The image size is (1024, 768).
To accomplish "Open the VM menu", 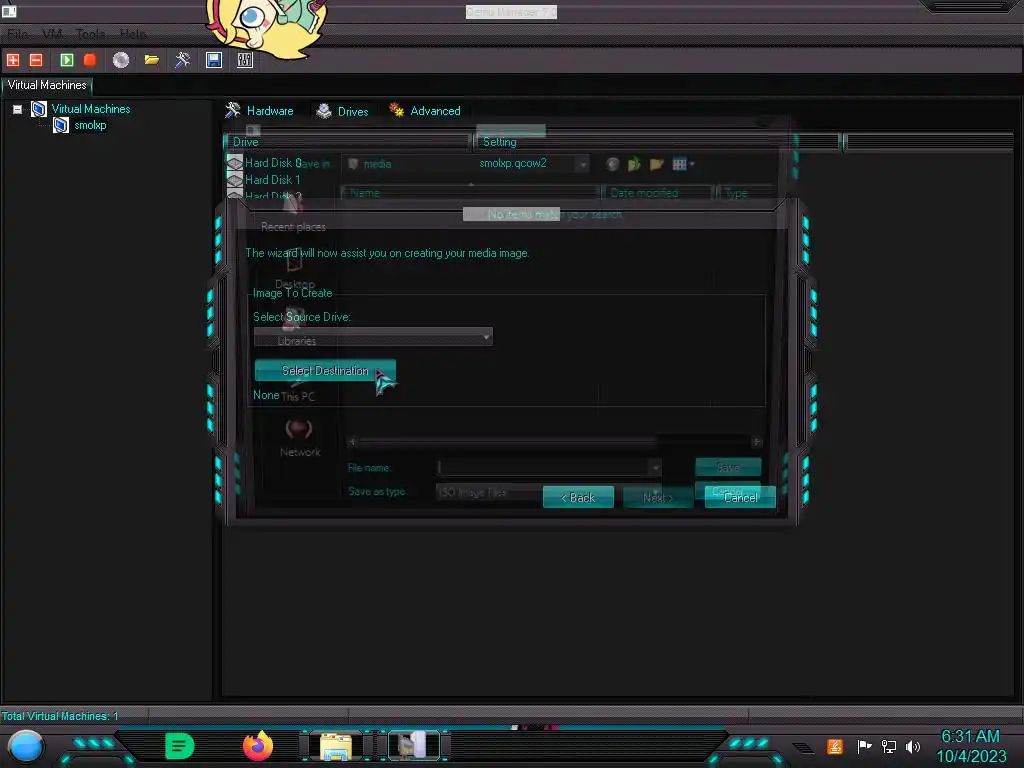I will (x=52, y=34).
